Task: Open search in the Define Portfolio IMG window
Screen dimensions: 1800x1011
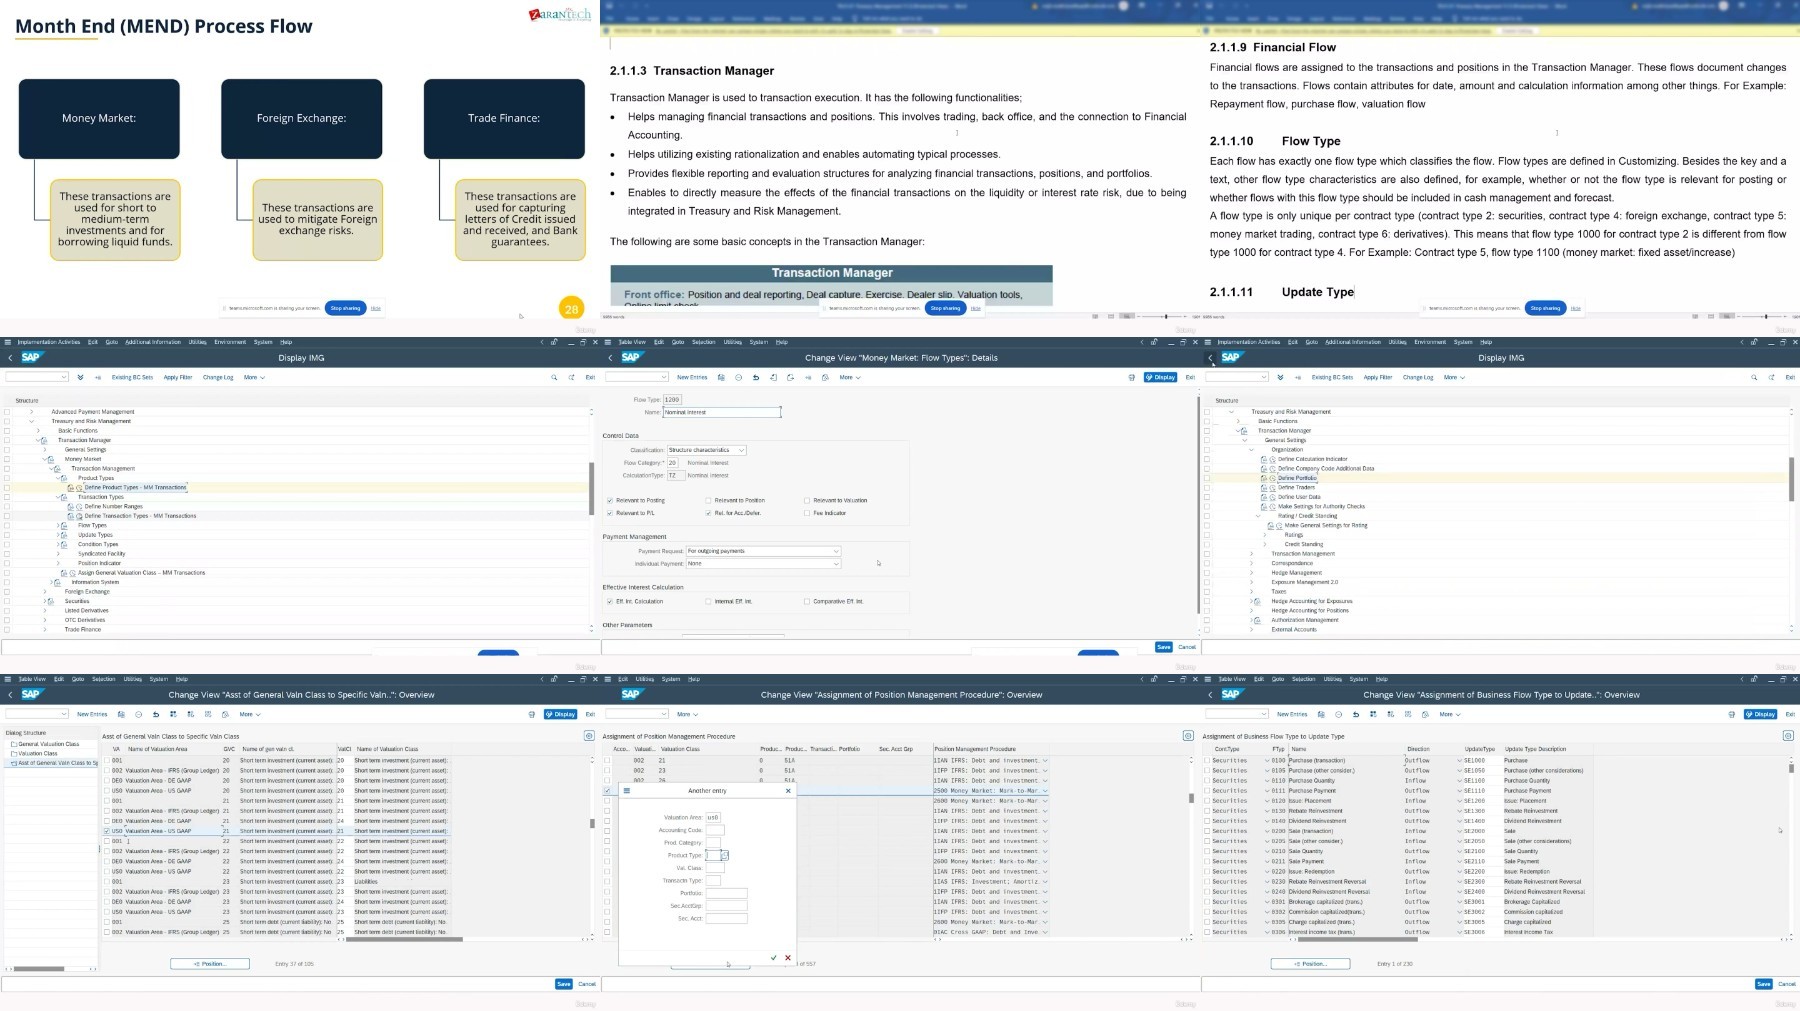Action: (x=1754, y=377)
